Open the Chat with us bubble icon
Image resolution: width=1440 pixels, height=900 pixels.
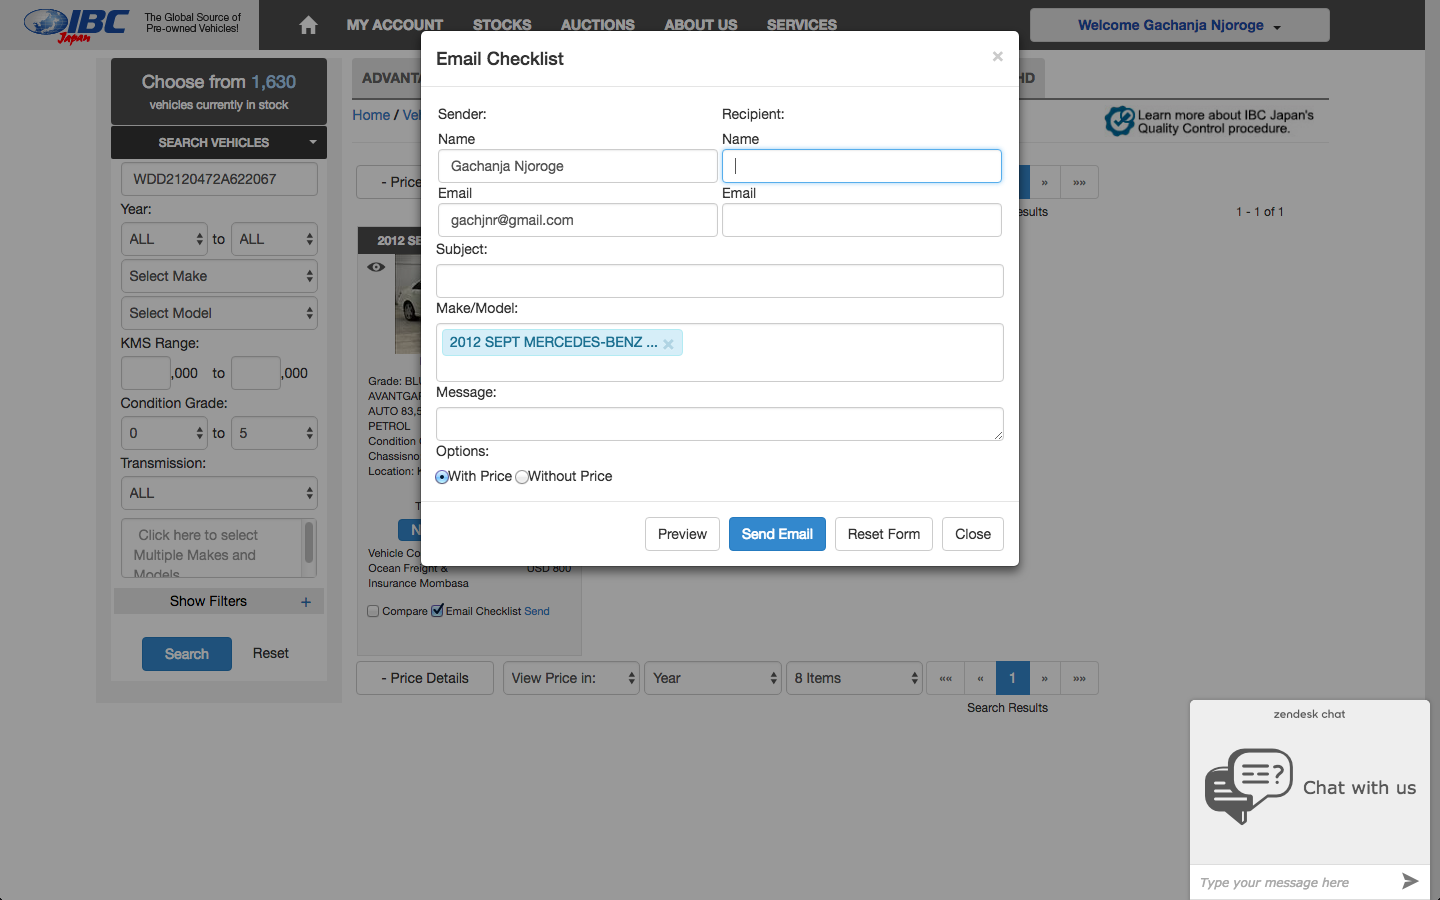[x=1248, y=786]
